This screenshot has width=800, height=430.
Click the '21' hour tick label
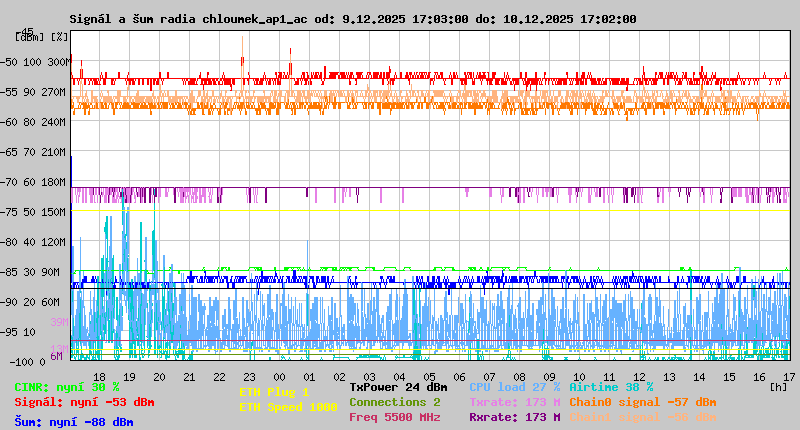189,377
